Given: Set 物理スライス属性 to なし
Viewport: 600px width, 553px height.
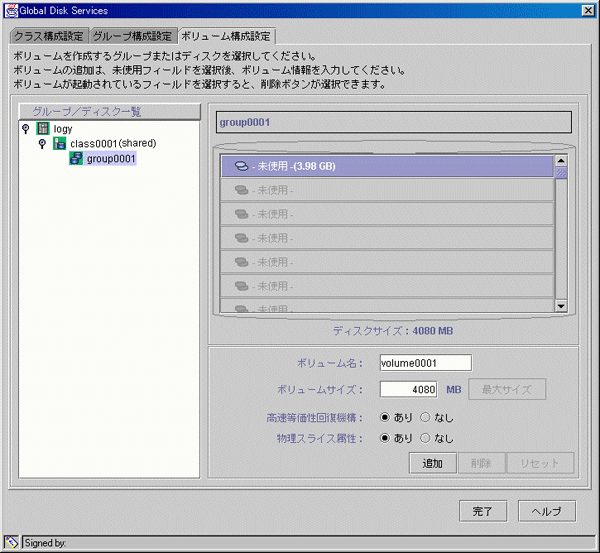Looking at the screenshot, I should pyautogui.click(x=425, y=438).
